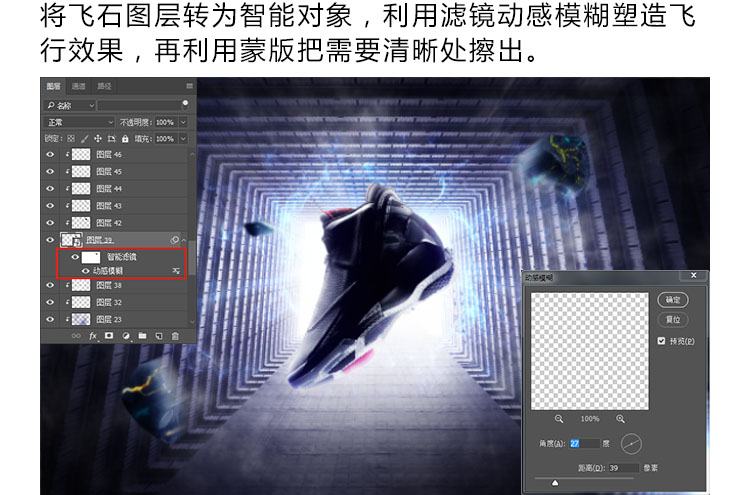
Task: Lock transparent pixels icon
Action: 71,139
